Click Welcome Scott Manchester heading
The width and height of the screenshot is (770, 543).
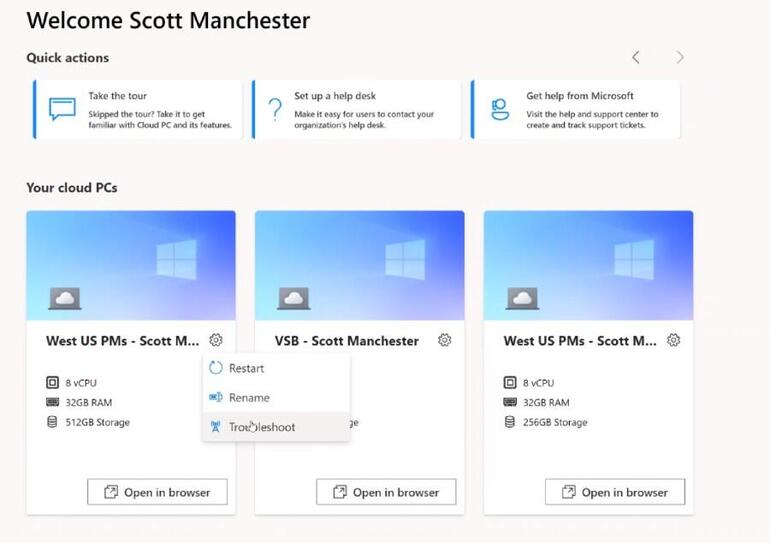click(x=168, y=21)
